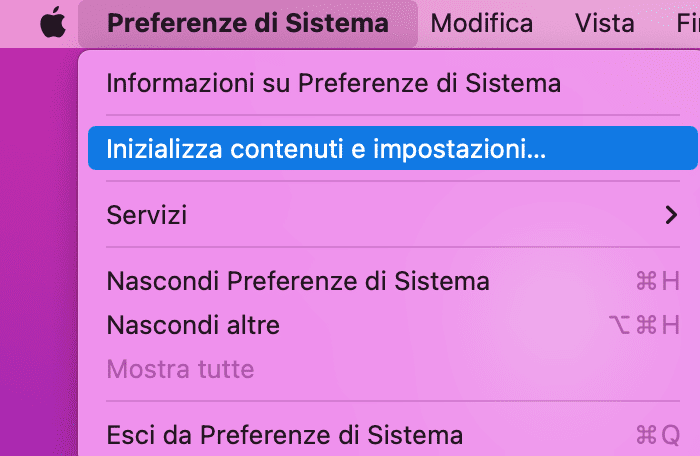Choose Informazioni su Preferenze di Sistema
This screenshot has width=700, height=456.
[x=333, y=83]
